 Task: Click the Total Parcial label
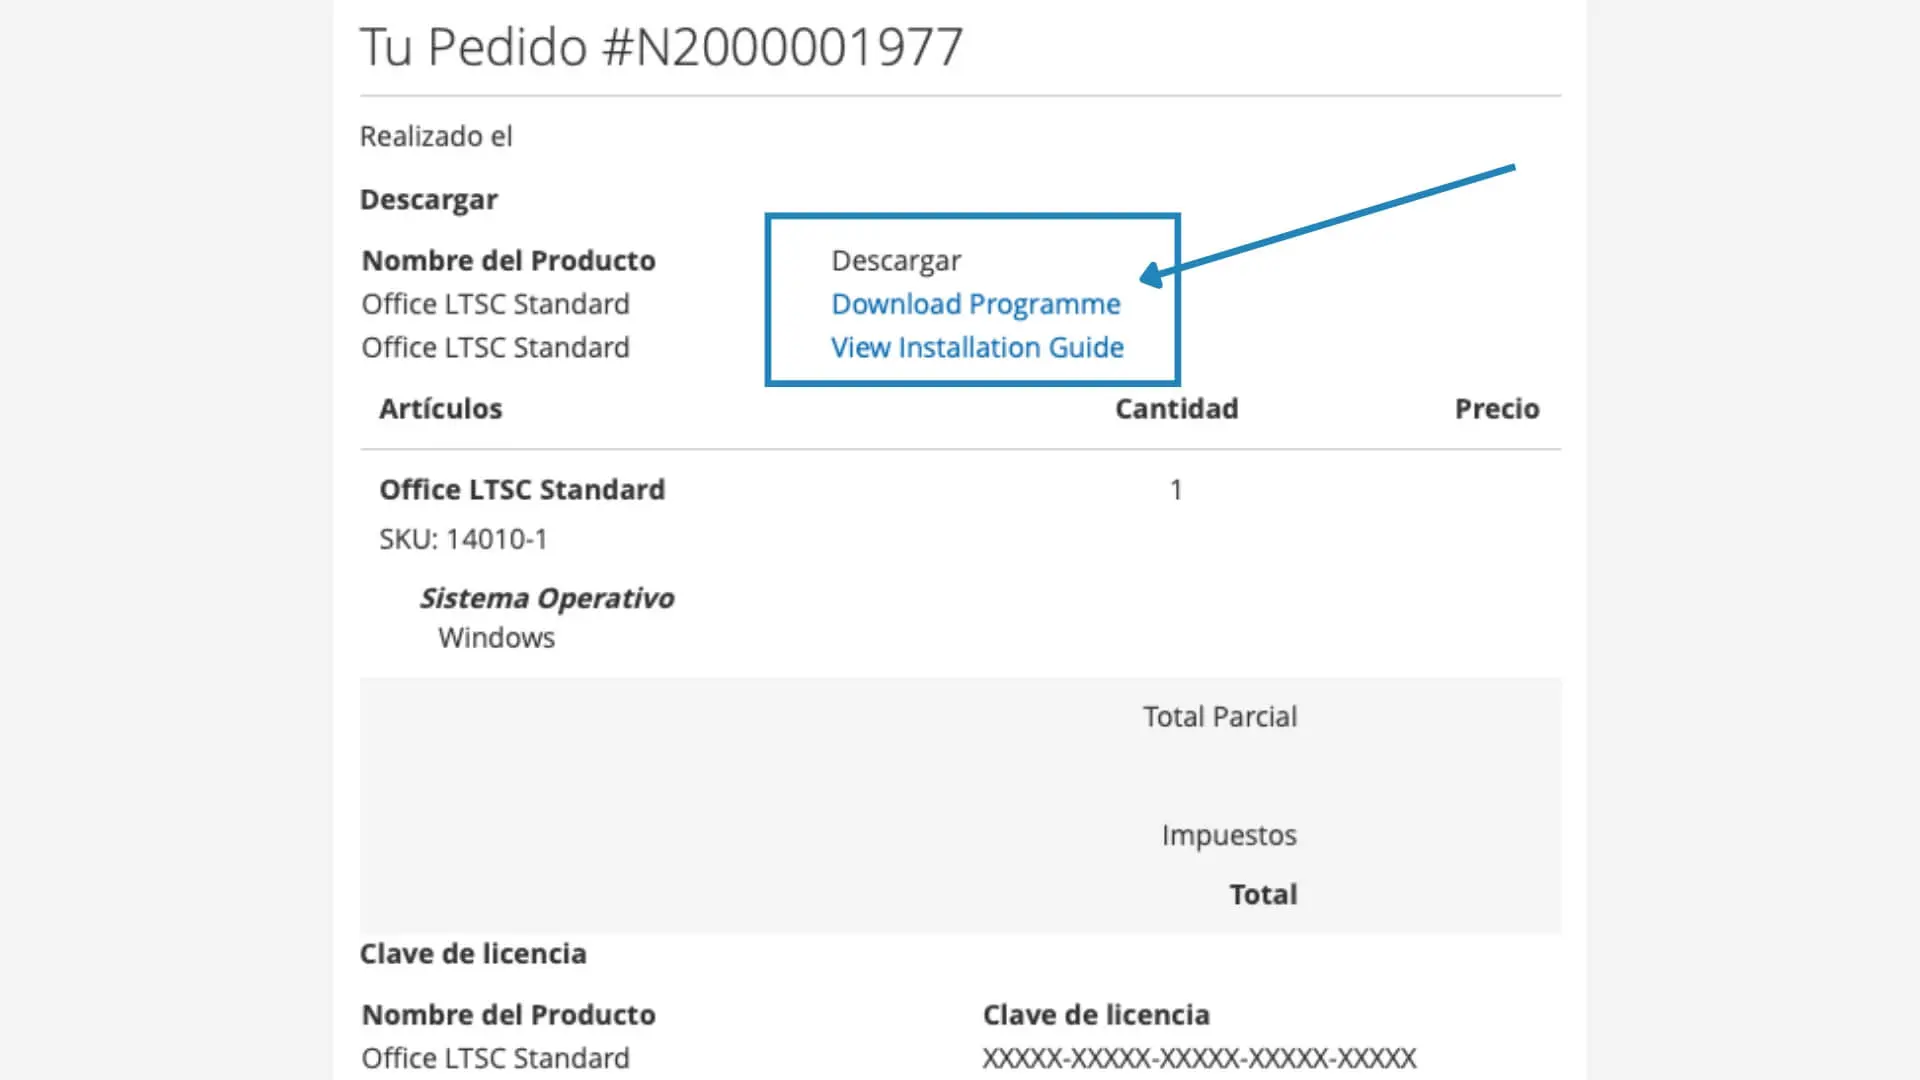click(x=1219, y=717)
